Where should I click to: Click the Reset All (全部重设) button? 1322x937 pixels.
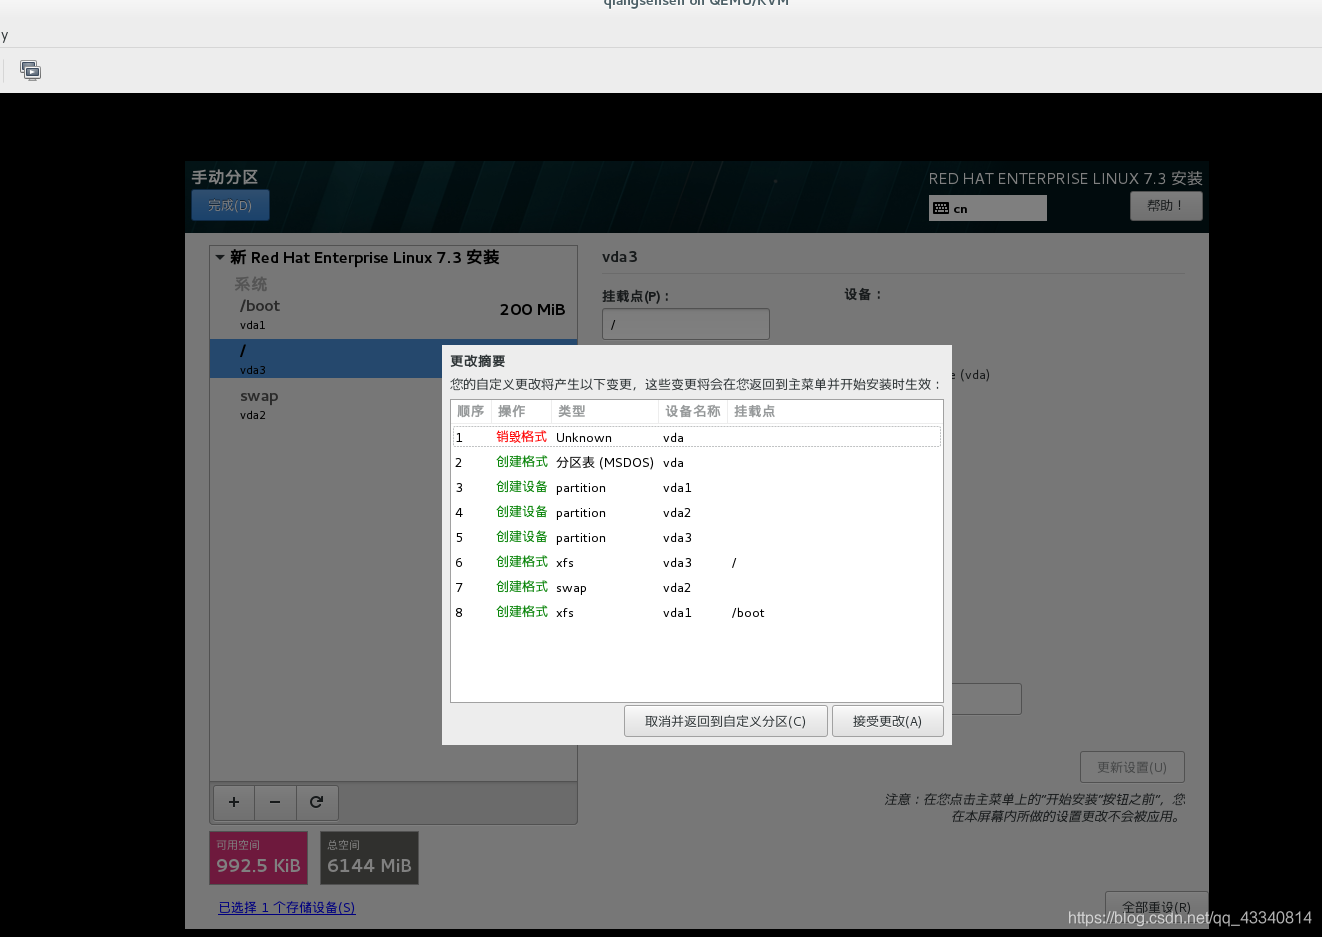coord(1156,907)
